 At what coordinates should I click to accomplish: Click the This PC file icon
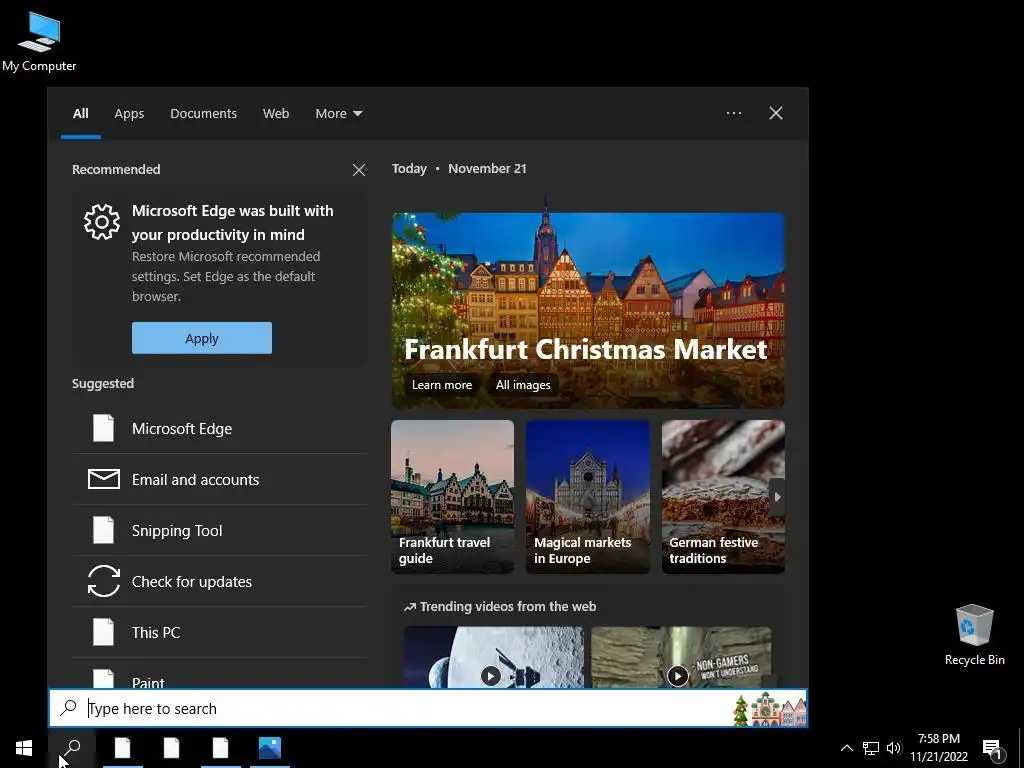[103, 632]
